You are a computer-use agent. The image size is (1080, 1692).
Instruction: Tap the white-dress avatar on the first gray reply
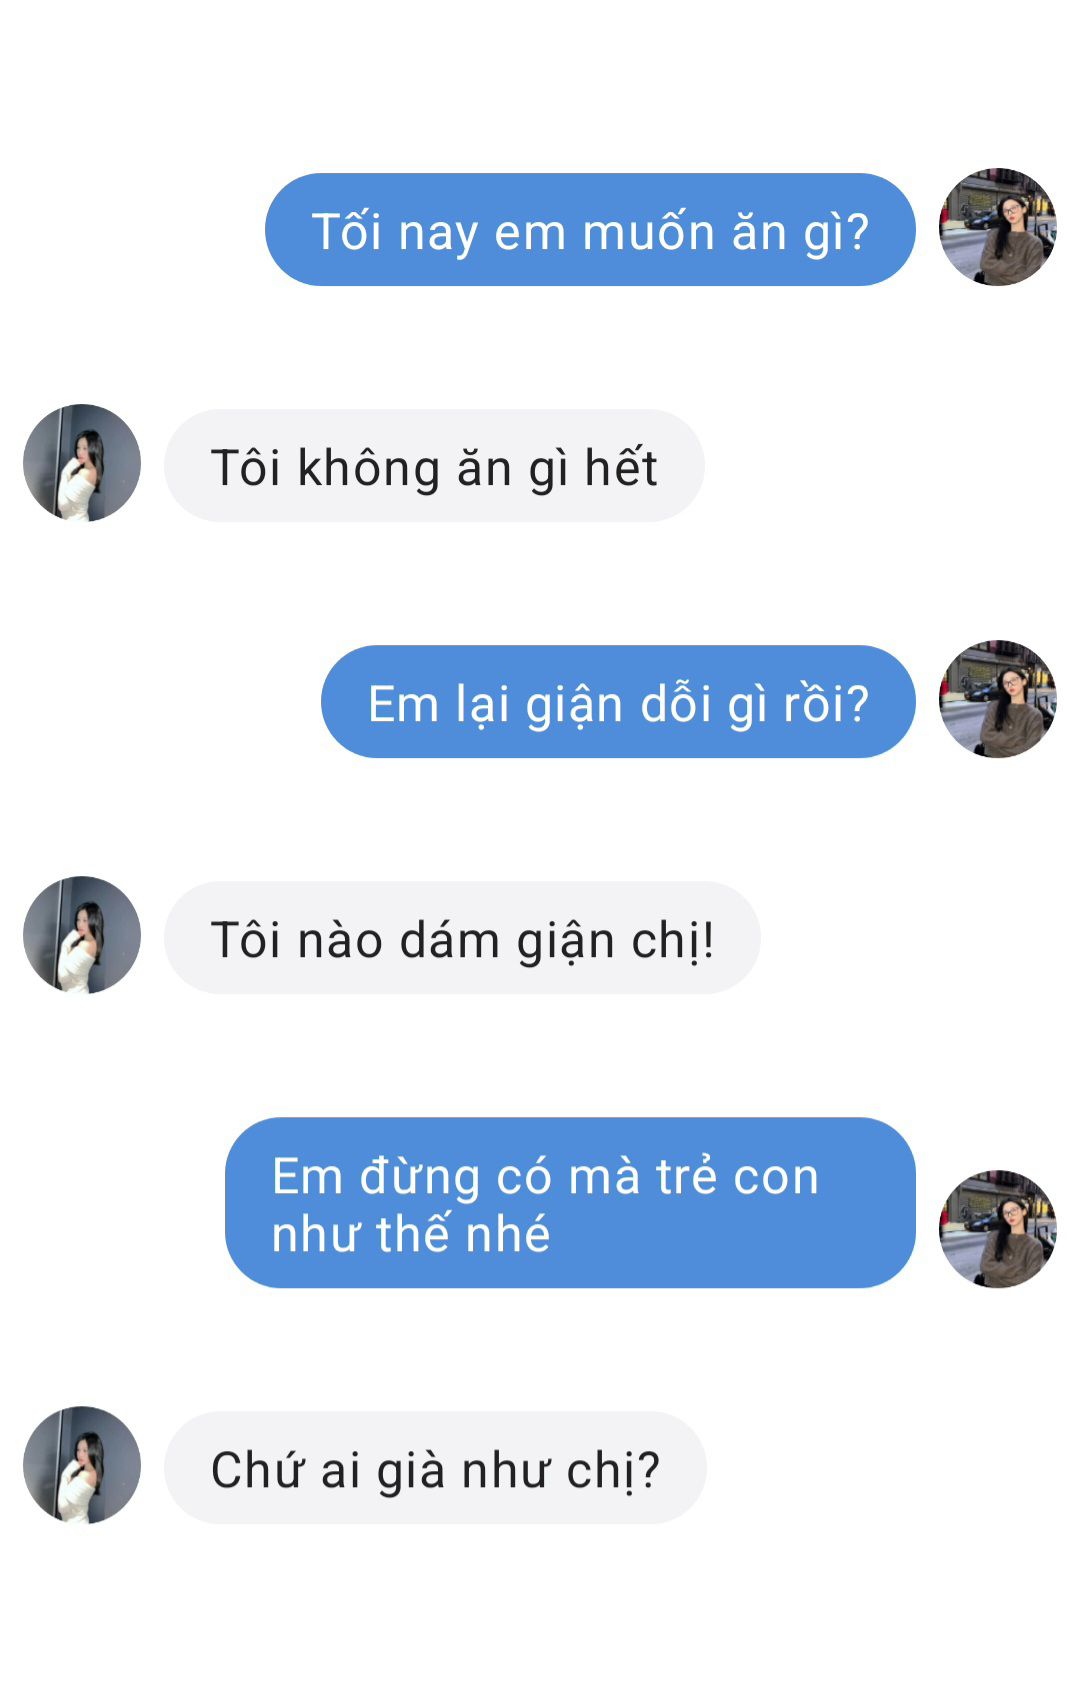coord(82,463)
